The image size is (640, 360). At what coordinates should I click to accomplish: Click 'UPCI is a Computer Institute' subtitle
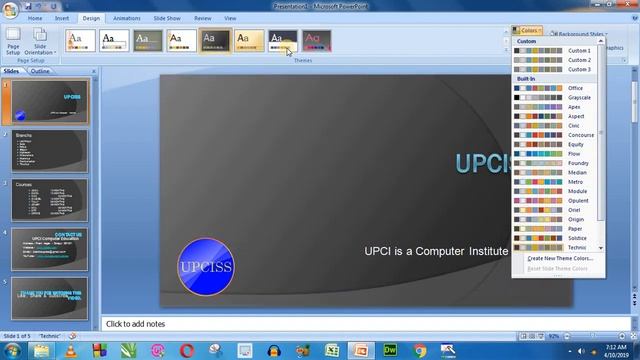(x=436, y=251)
